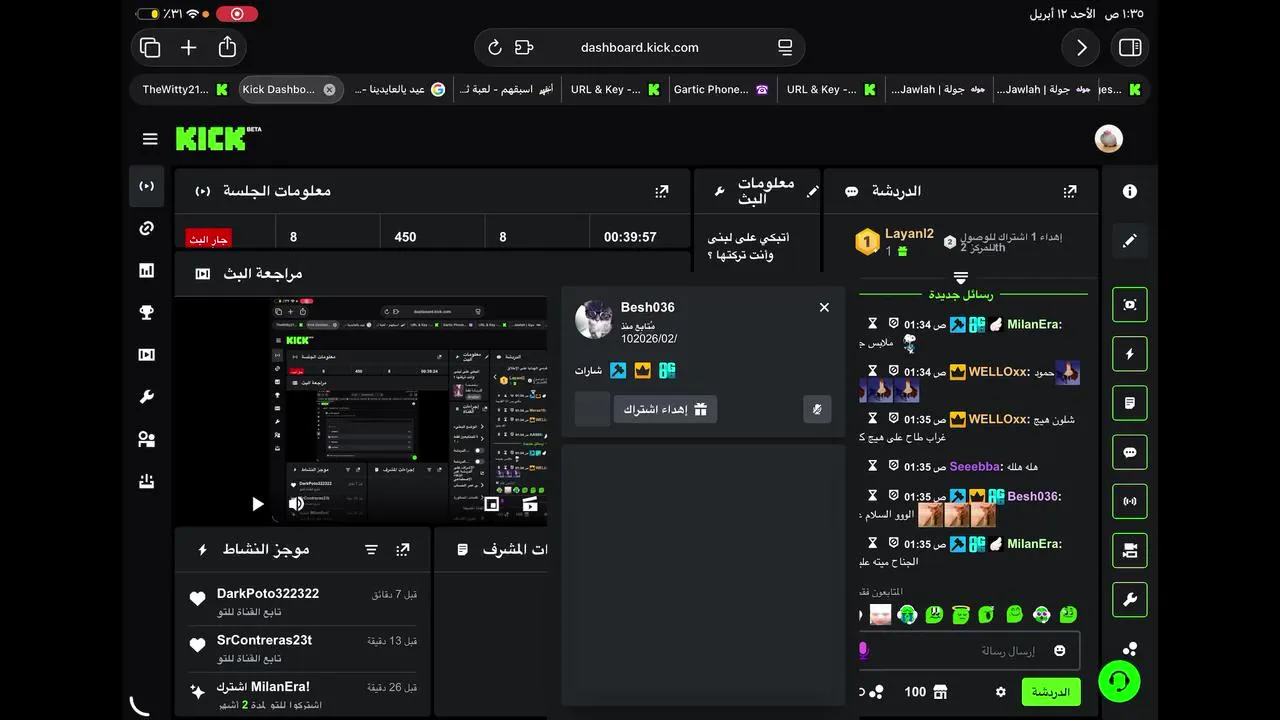Image resolution: width=1280 pixels, height=720 pixels.
Task: Open picture-in-picture for stream preview
Action: (491, 504)
